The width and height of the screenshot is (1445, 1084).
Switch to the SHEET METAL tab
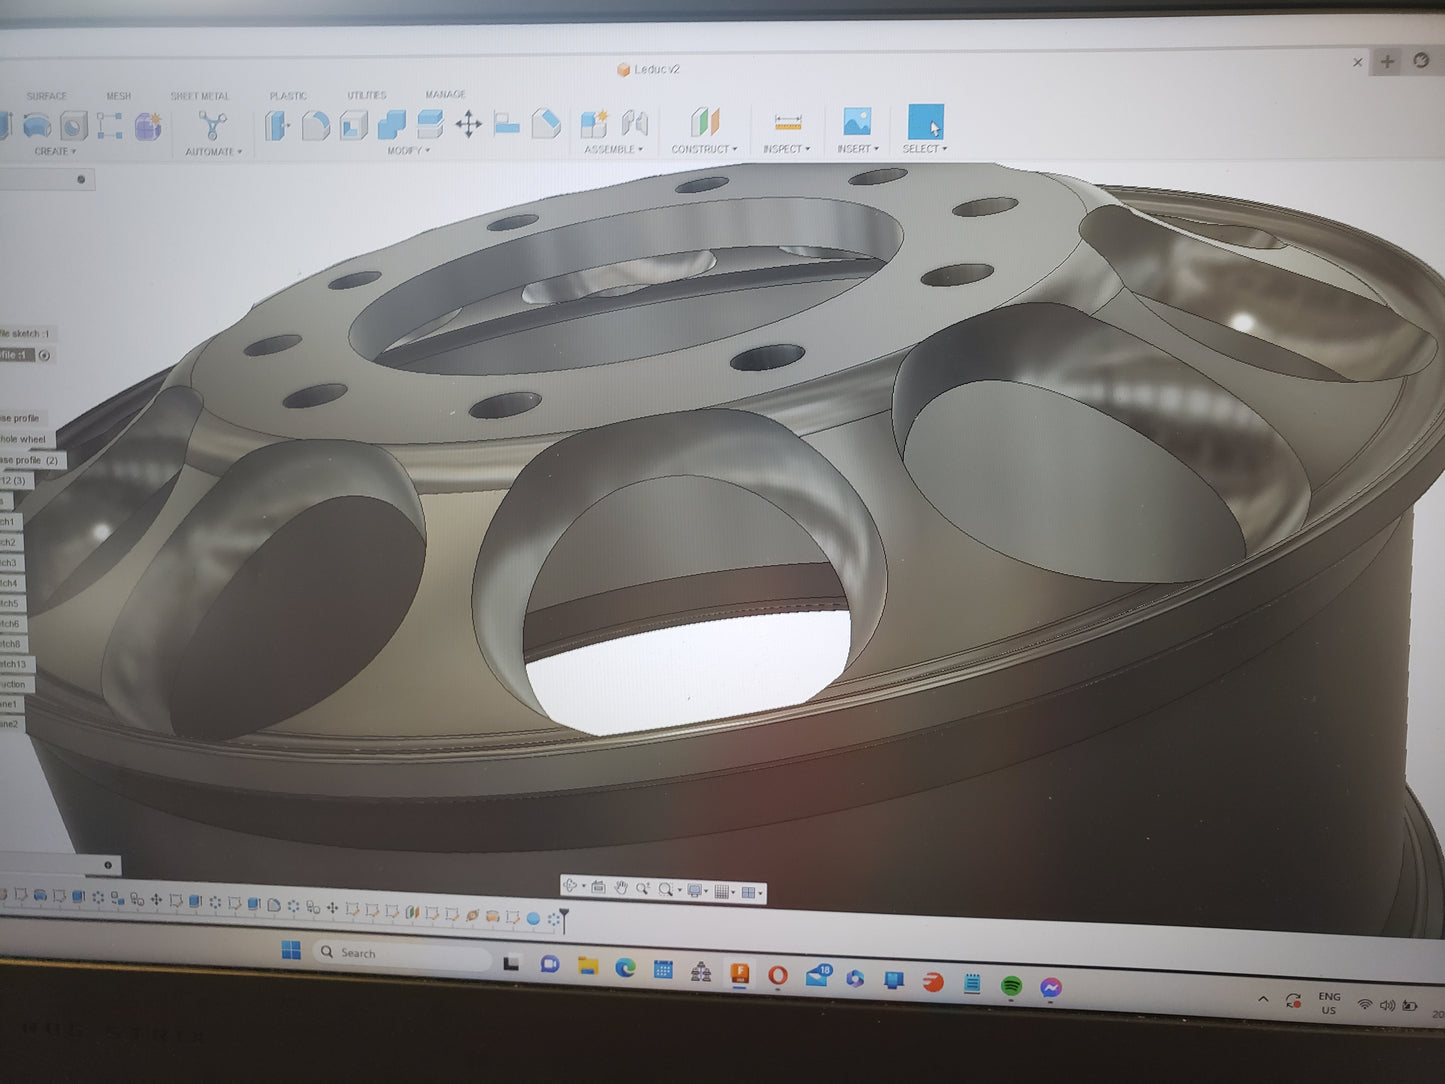coord(199,96)
